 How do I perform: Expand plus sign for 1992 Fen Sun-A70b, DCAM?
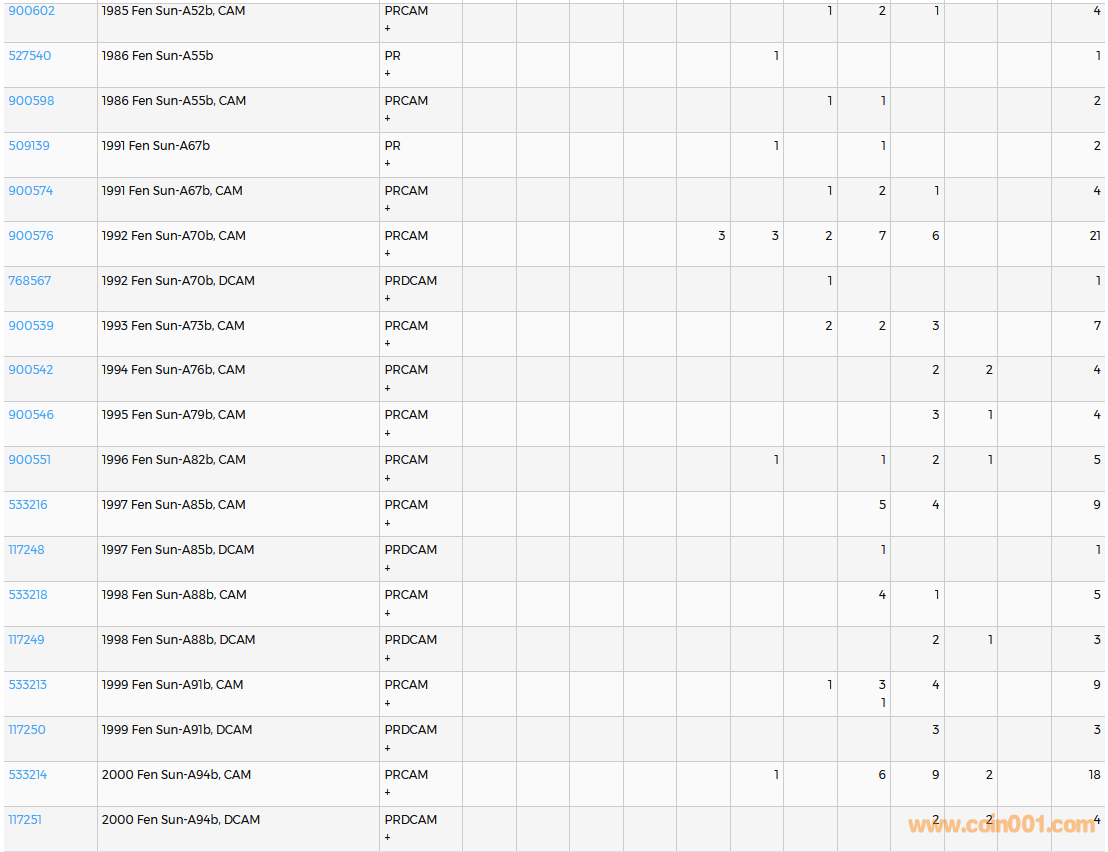click(388, 299)
